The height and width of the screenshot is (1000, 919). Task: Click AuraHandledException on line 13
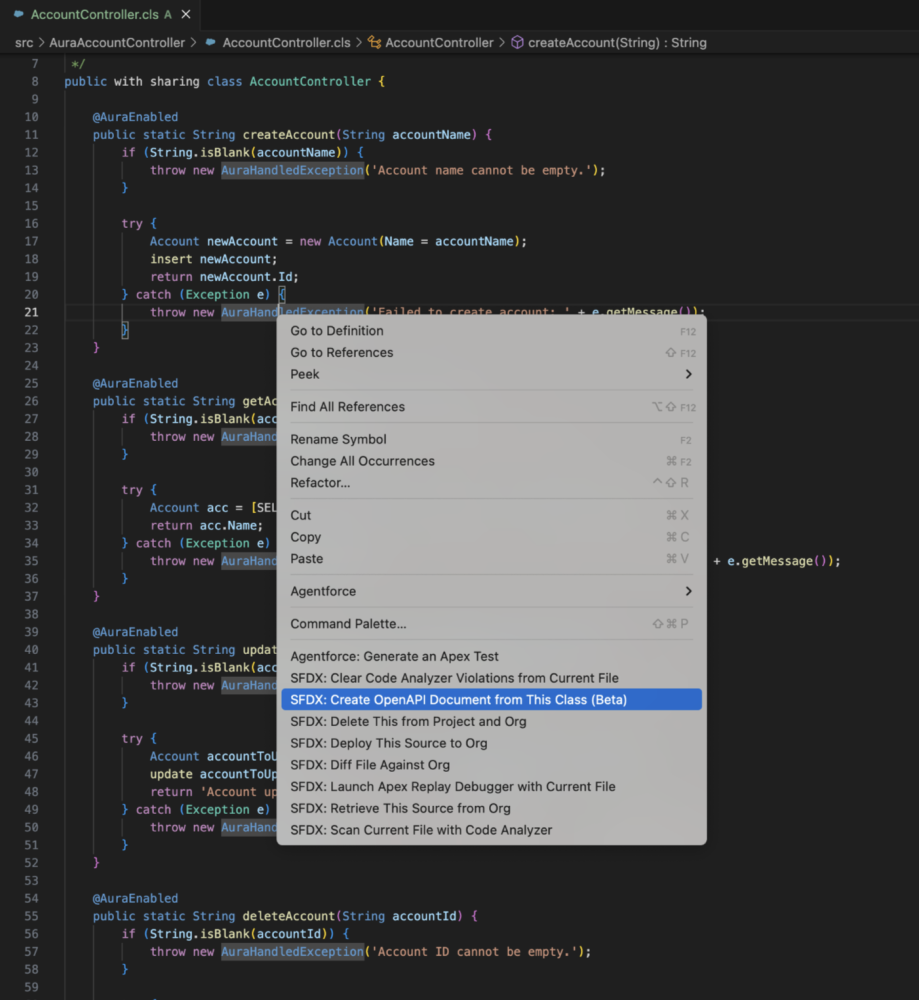pyautogui.click(x=292, y=170)
